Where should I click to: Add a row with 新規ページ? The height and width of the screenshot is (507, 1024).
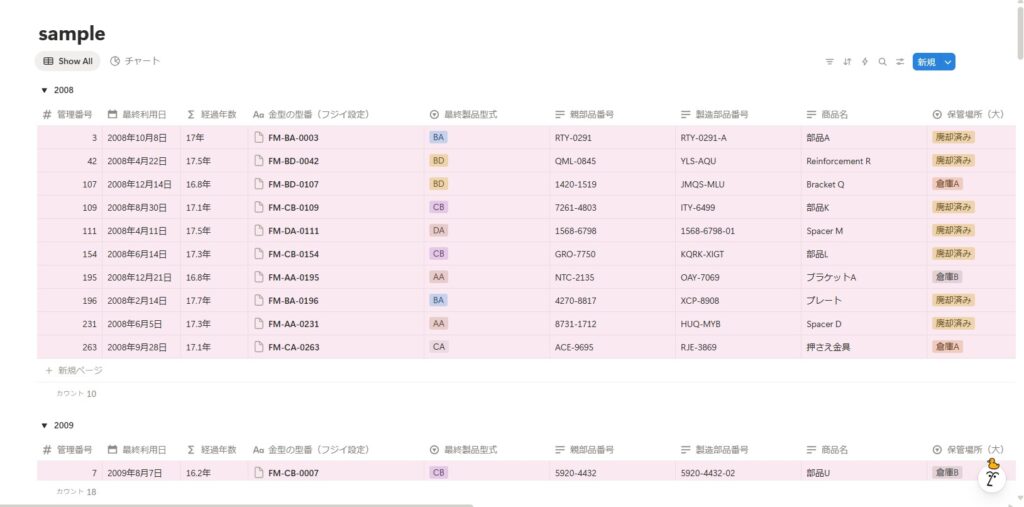point(74,370)
